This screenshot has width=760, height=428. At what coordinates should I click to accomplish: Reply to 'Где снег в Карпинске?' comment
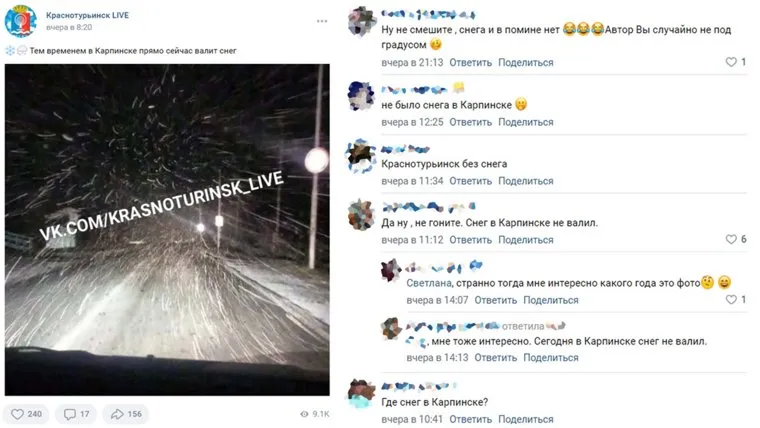coord(470,419)
